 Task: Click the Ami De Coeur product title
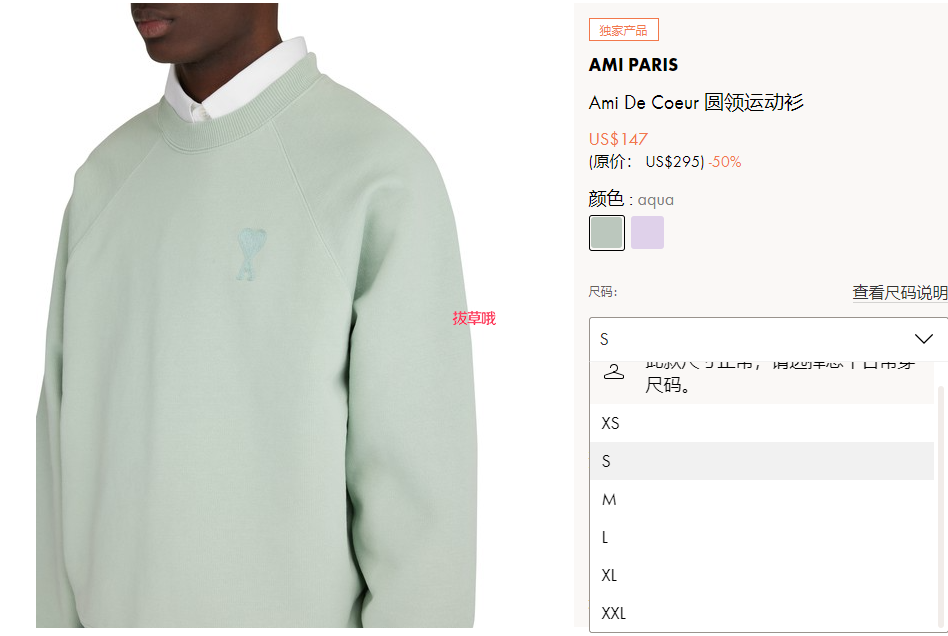(696, 102)
